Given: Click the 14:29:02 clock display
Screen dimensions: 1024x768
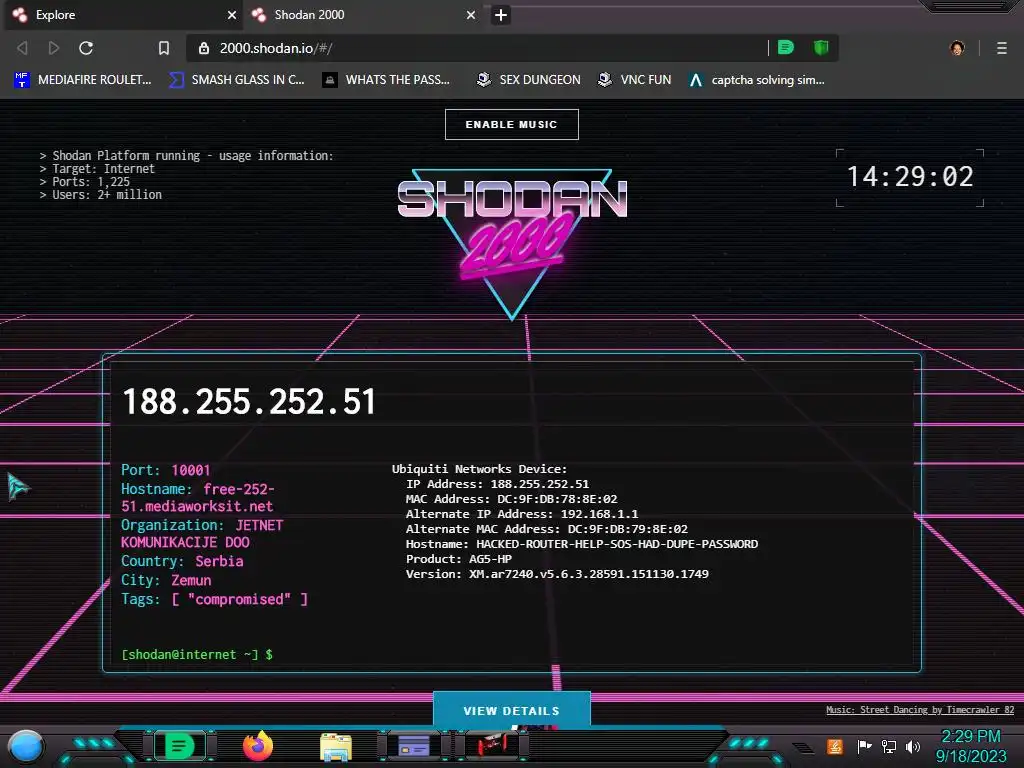Looking at the screenshot, I should pos(910,177).
